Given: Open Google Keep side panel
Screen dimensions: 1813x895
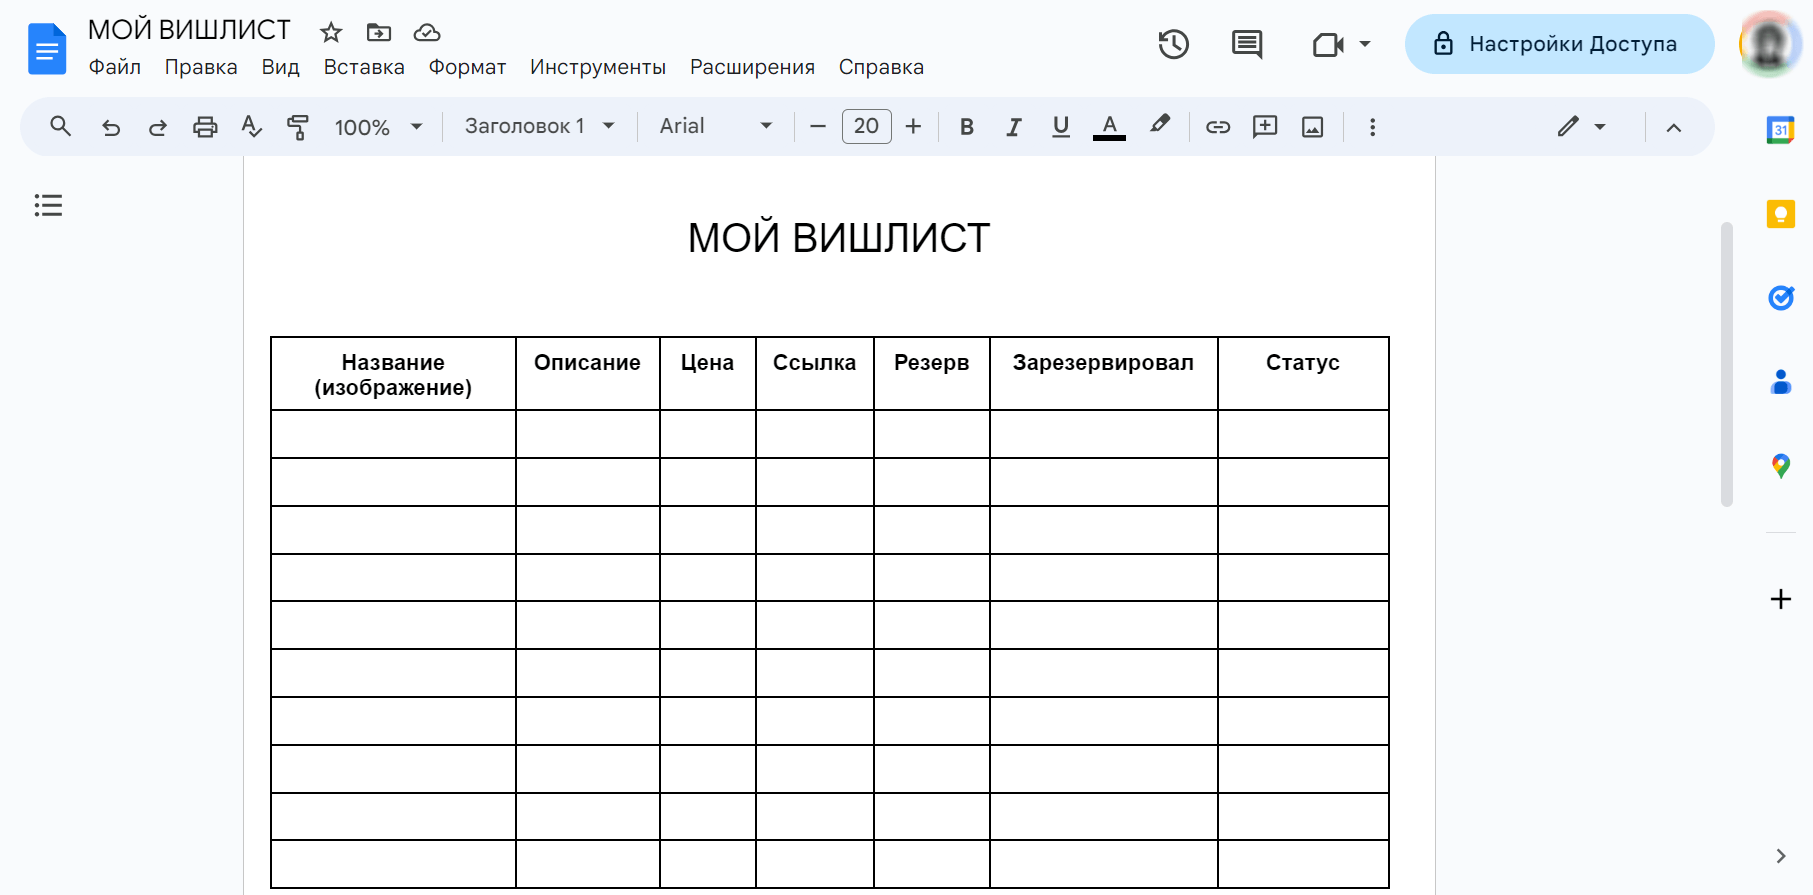Looking at the screenshot, I should coord(1781,214).
